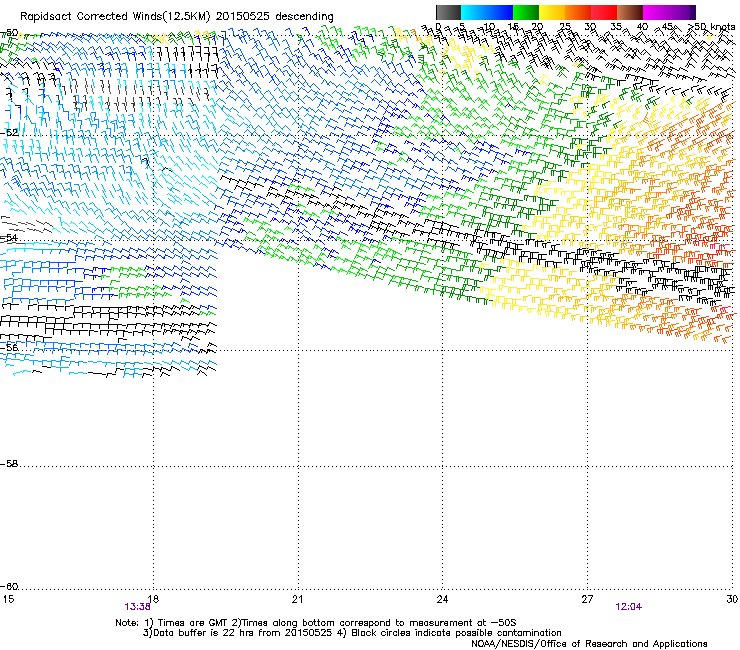
Task: Click the latitude axis label -54
Action: [x=9, y=237]
